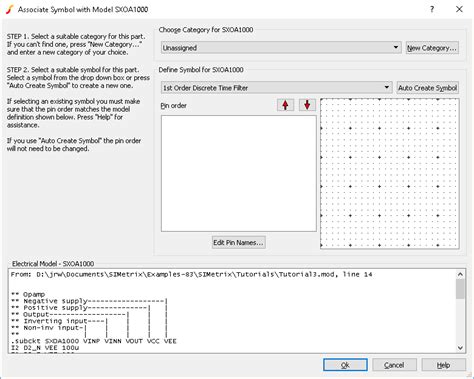This screenshot has height=379, width=474.
Task: Click the 'Pin order' label
Action: point(173,106)
